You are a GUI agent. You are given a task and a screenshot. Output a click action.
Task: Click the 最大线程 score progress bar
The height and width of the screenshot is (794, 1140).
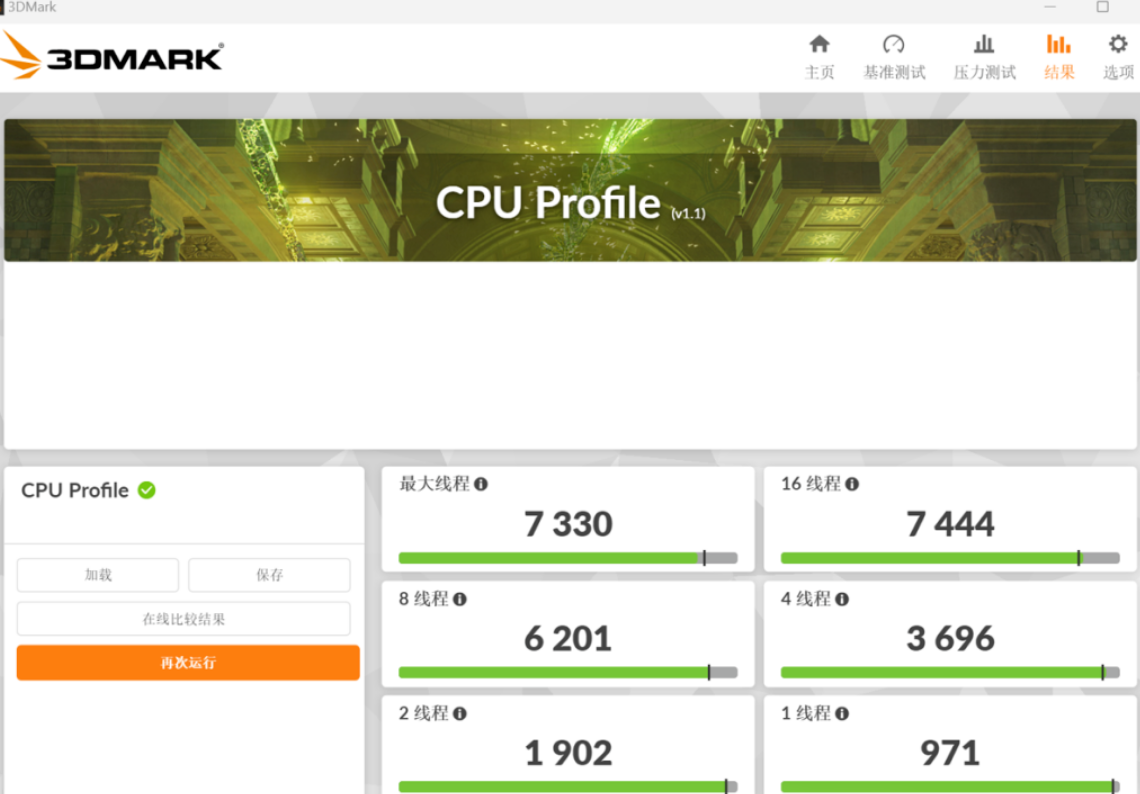pos(567,558)
